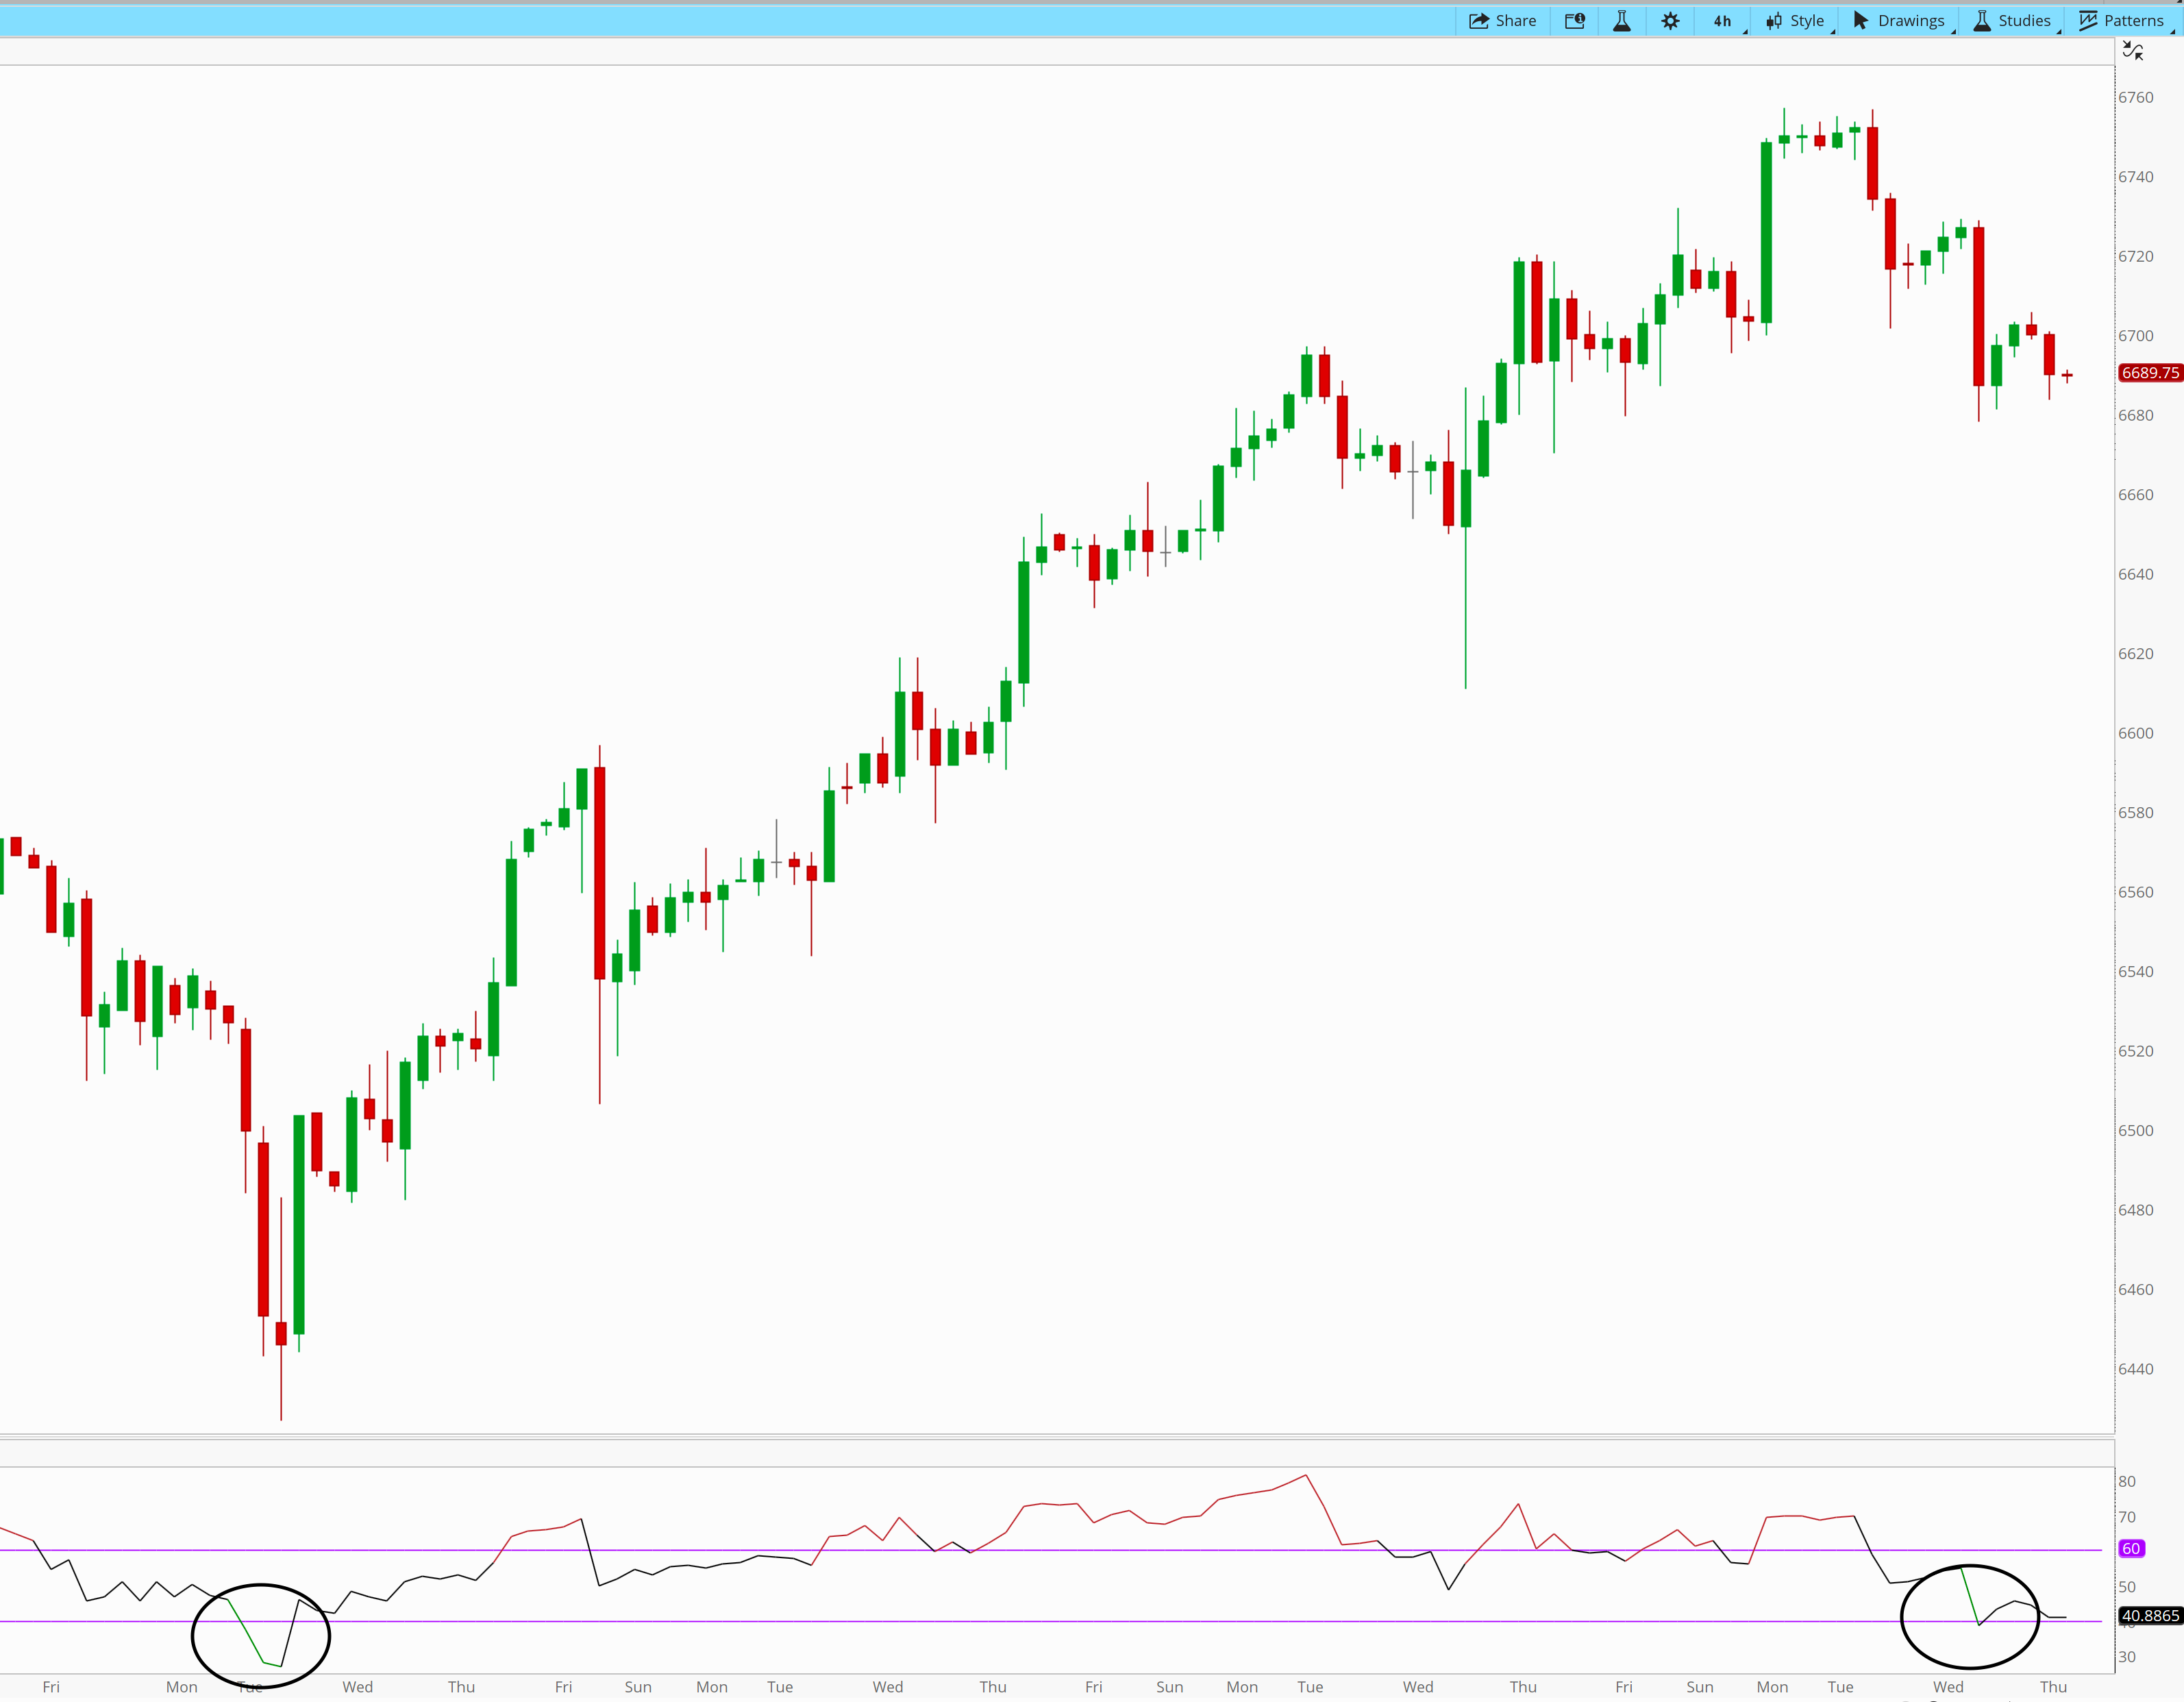Open the Style dropdown menu

(x=1796, y=20)
